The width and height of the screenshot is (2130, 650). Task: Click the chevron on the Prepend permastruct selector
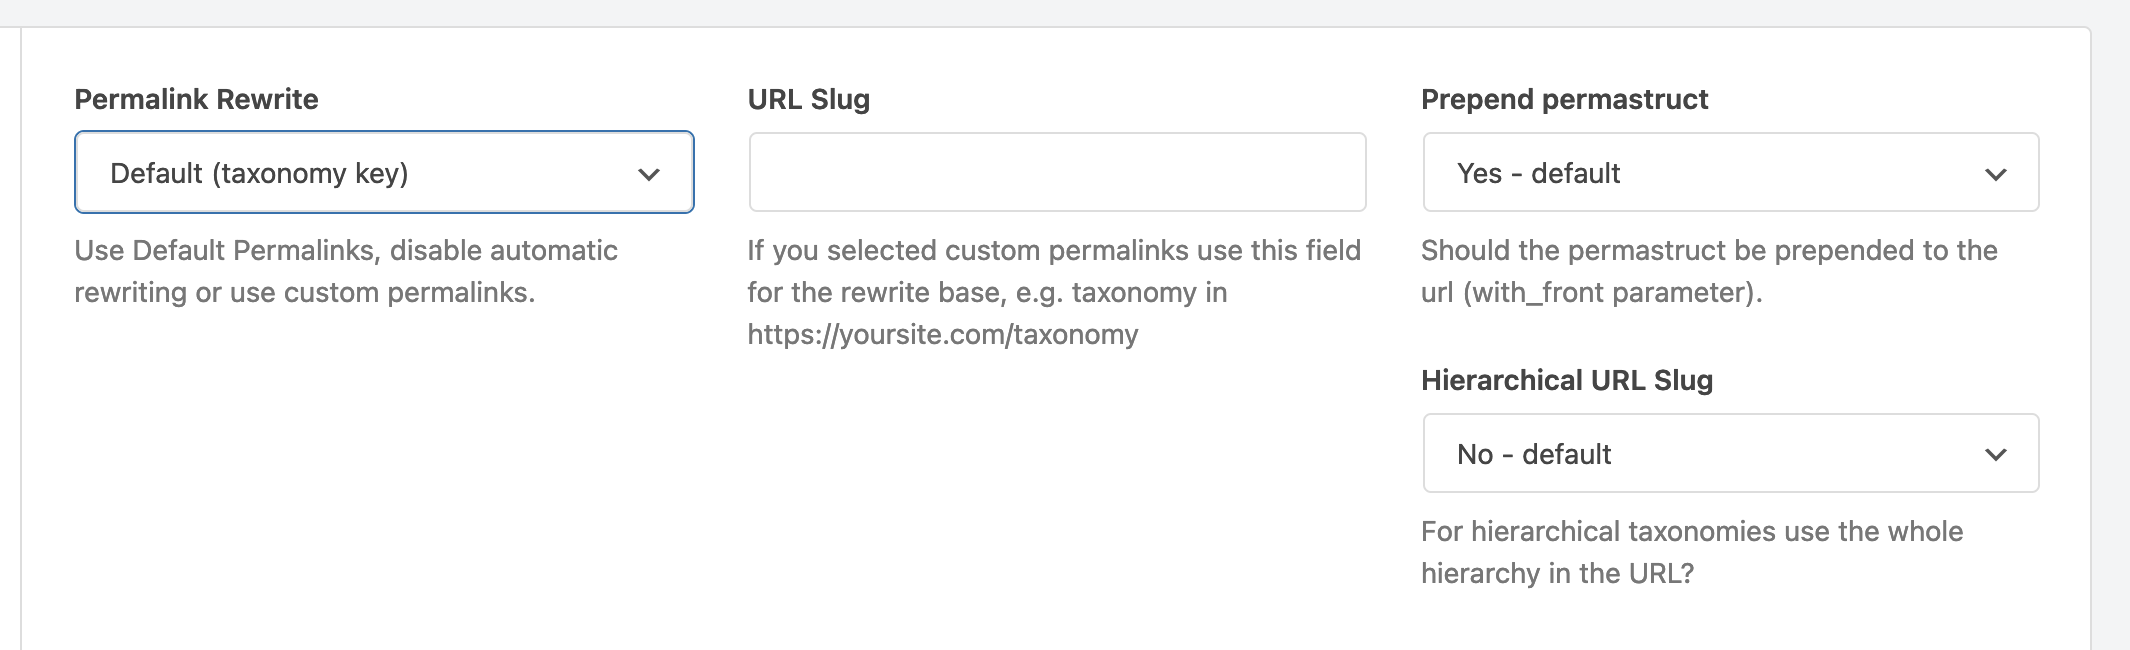pos(1996,172)
